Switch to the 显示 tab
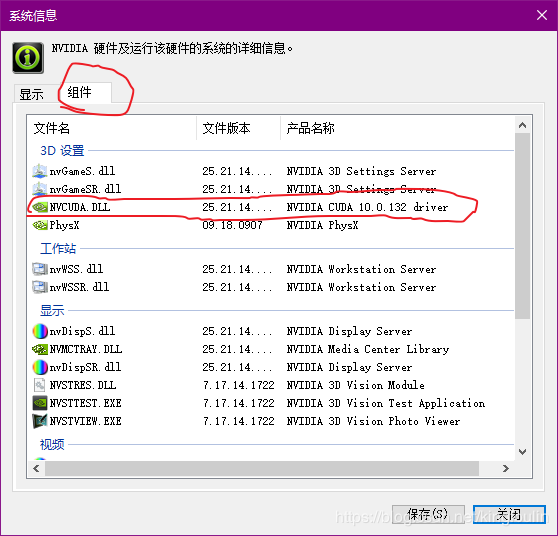 point(32,94)
